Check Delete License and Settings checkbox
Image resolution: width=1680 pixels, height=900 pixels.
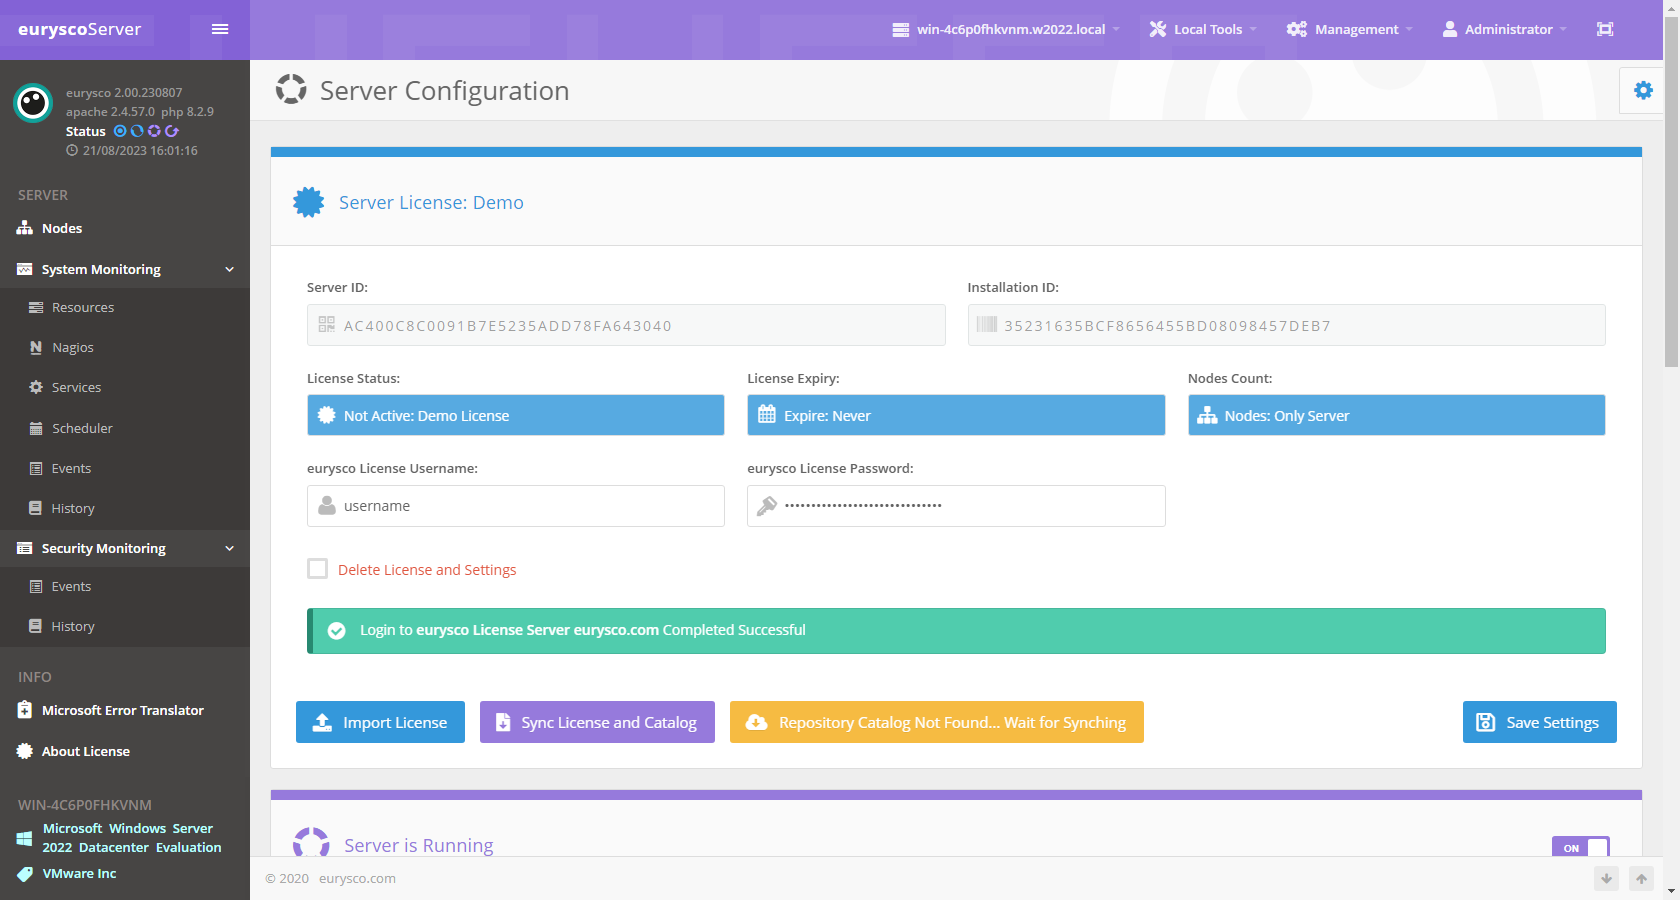pos(318,569)
